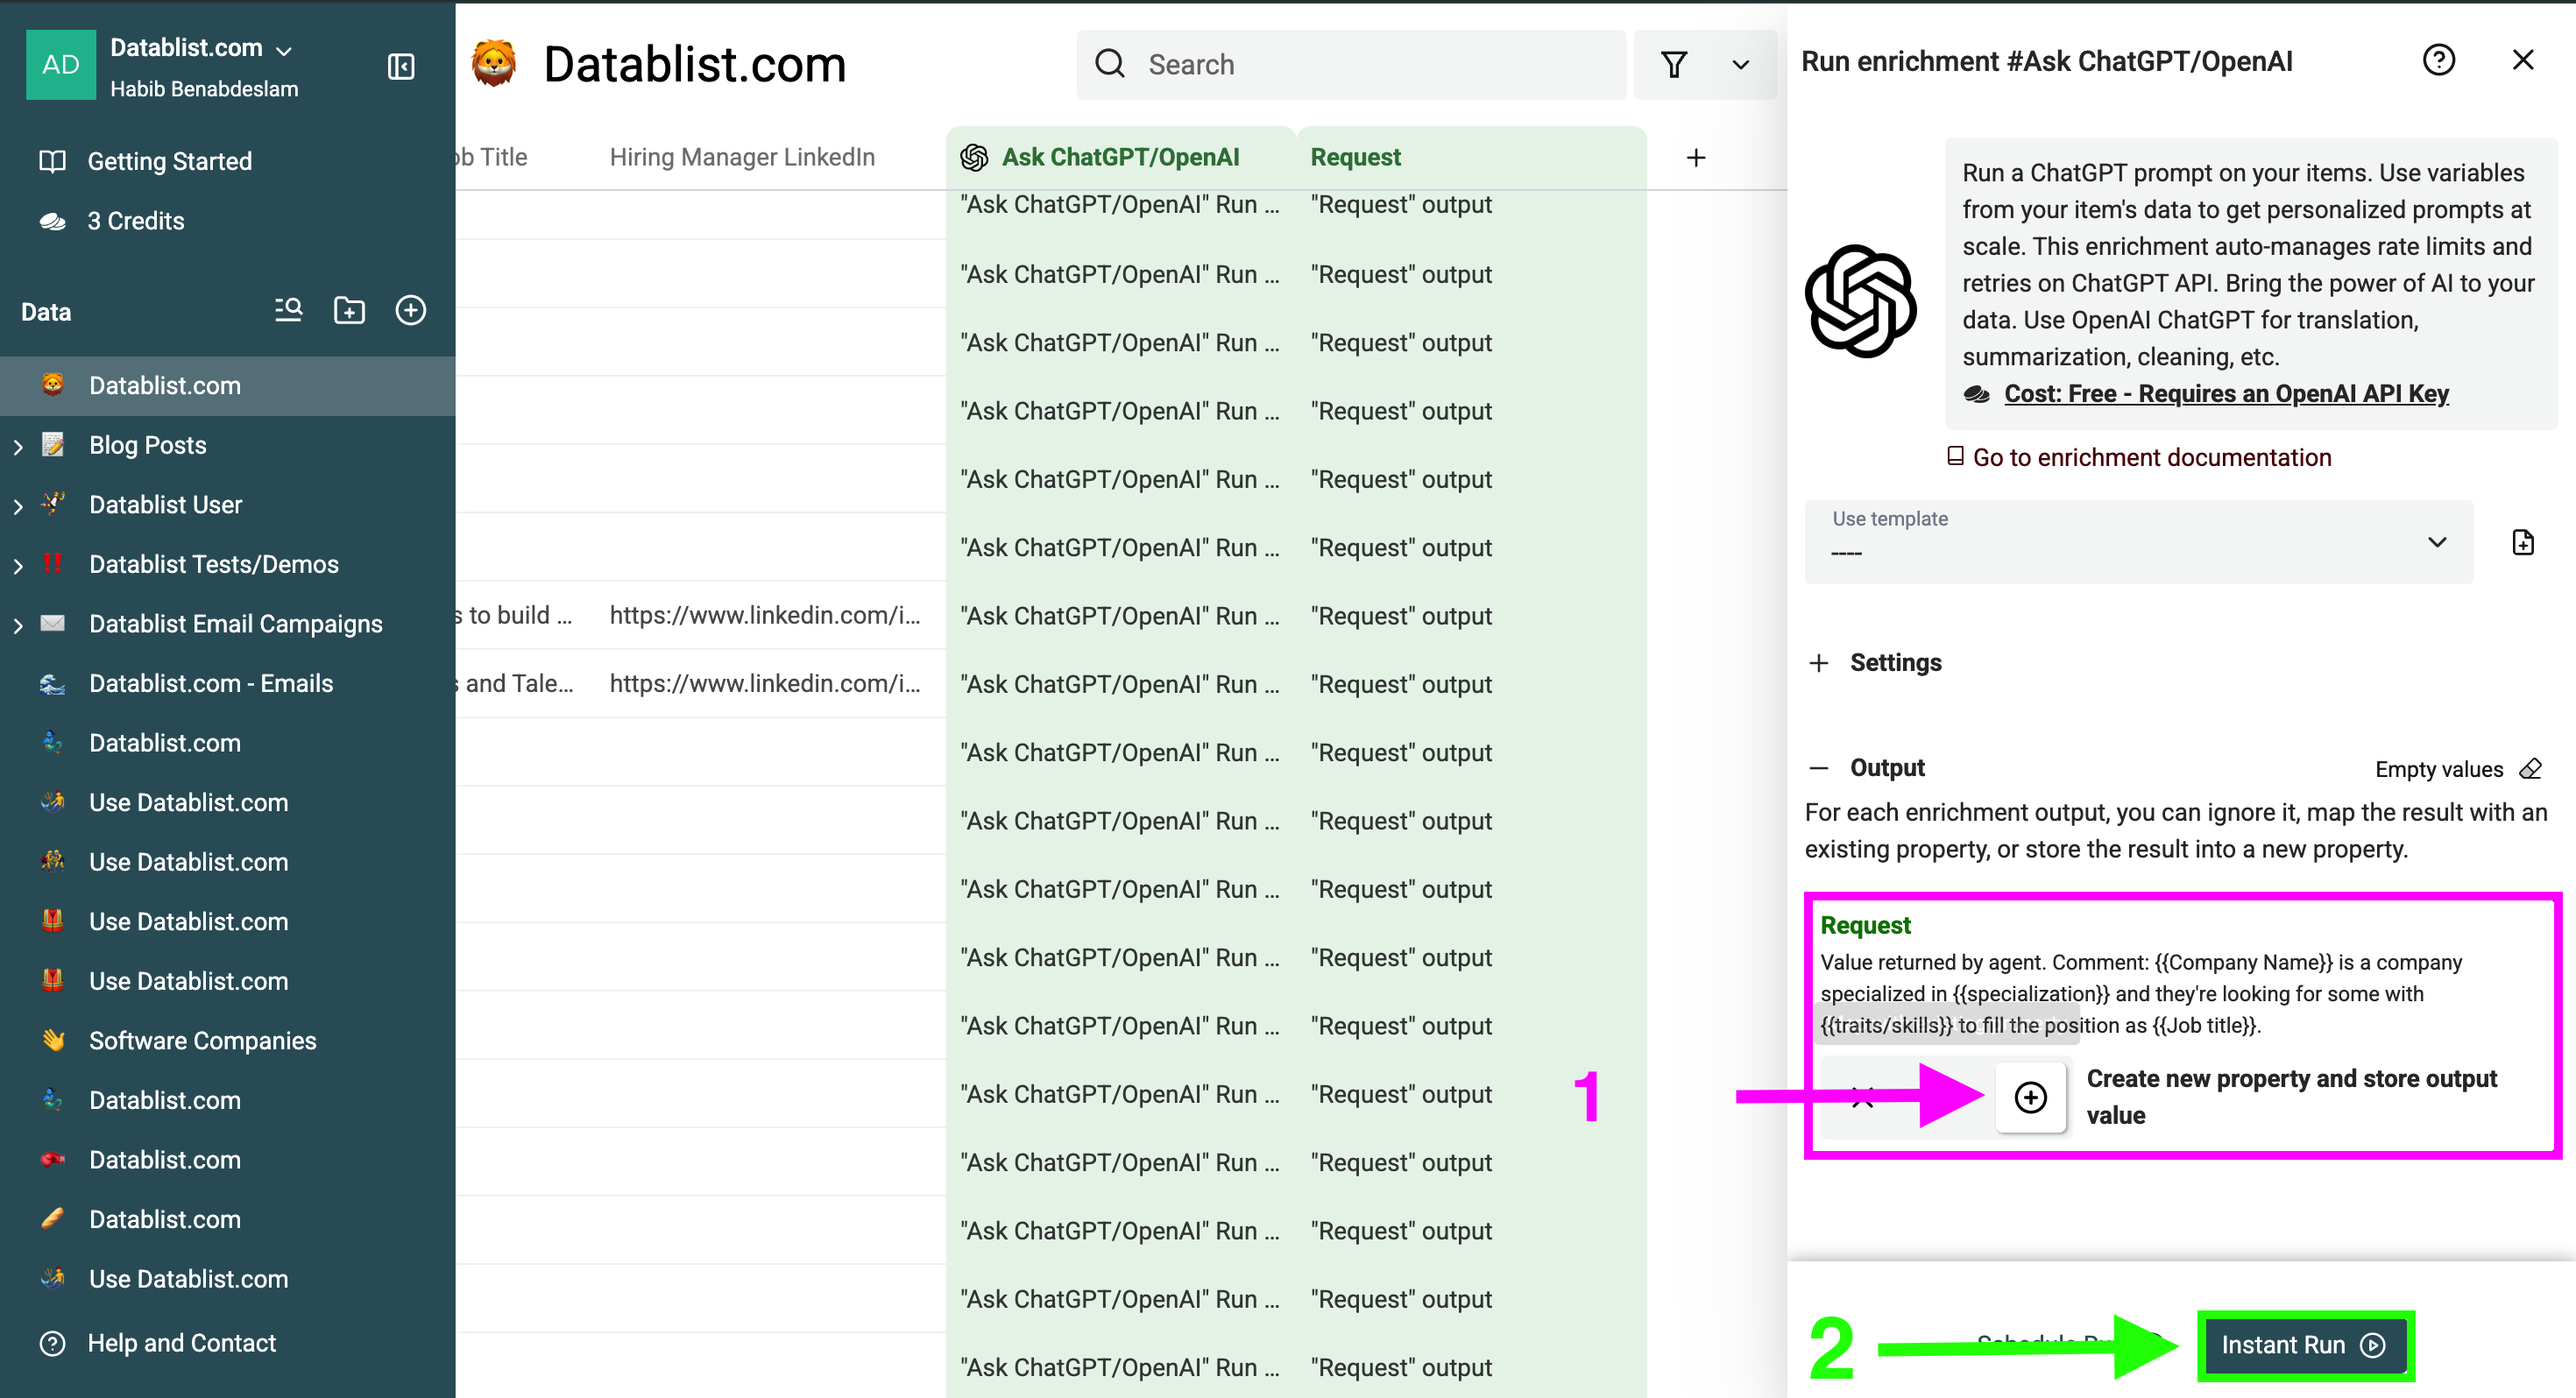Click the Datablist Tests/Demos exclamation icon

tap(53, 564)
